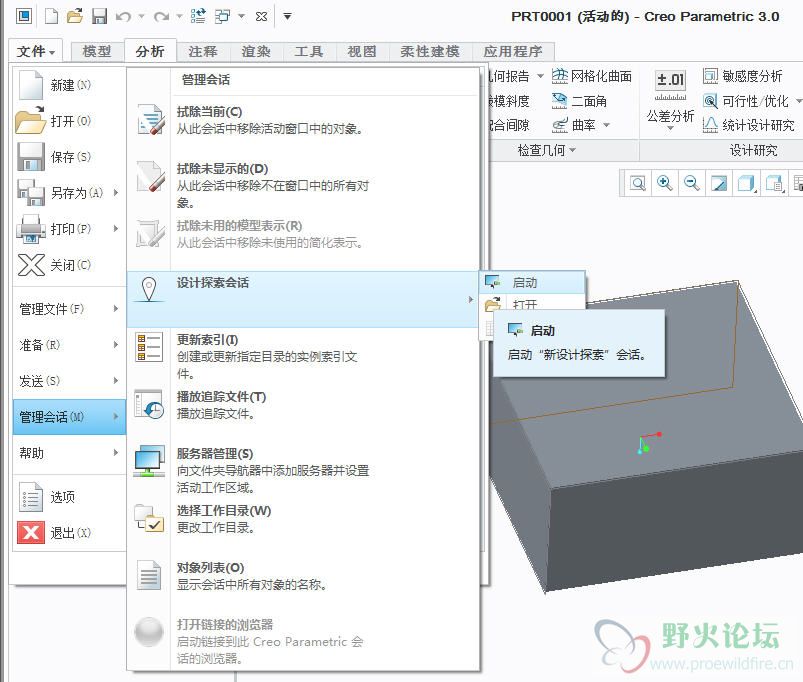This screenshot has width=803, height=682.
Task: Click the New file icon in quick access toolbar
Action: tap(51, 16)
